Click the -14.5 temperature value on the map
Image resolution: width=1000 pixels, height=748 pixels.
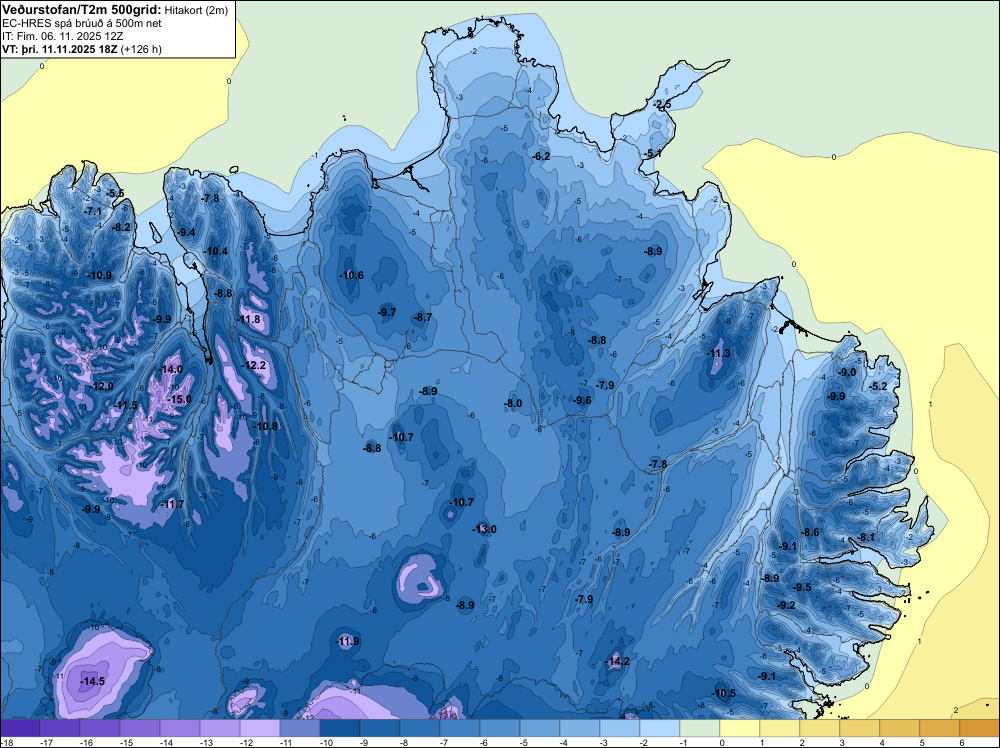pyautogui.click(x=92, y=682)
